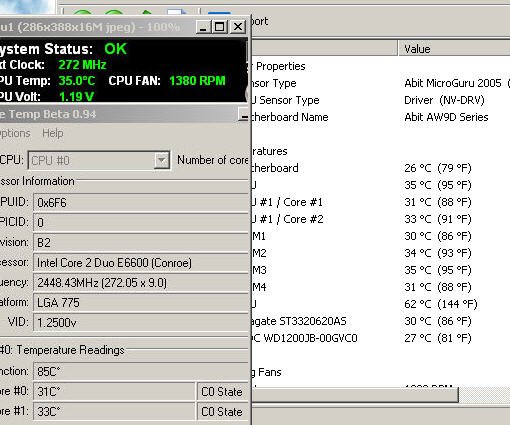Minimize the Core Temp Beta 0.94 window

point(244,115)
